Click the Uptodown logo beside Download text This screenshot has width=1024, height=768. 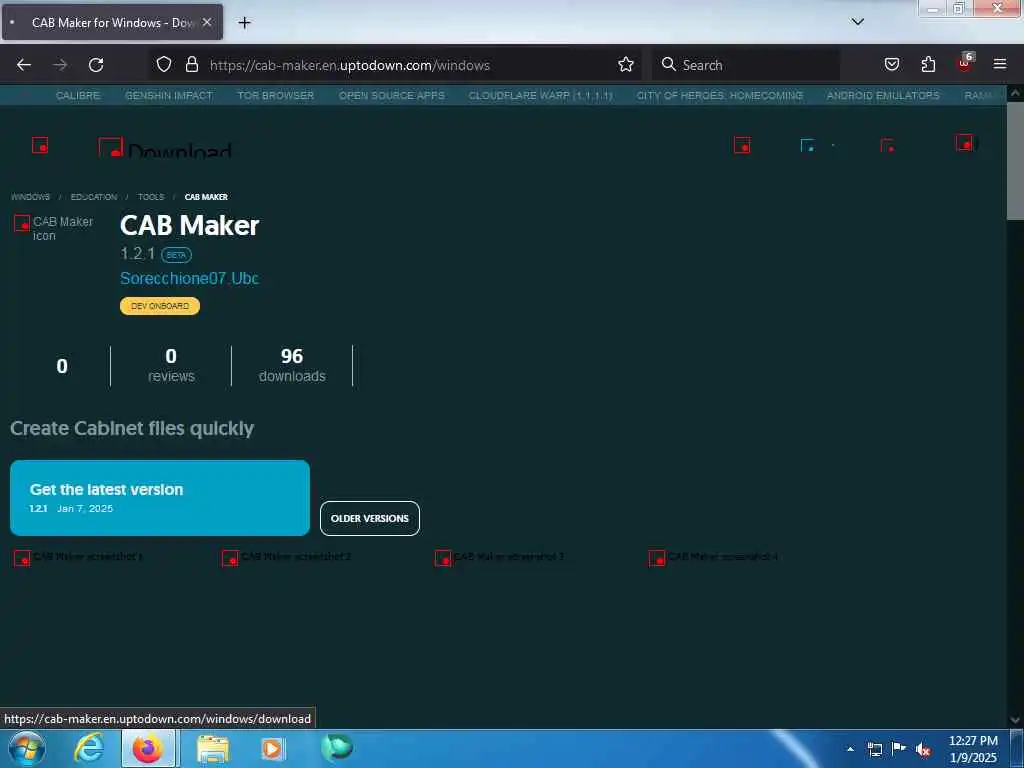click(111, 146)
